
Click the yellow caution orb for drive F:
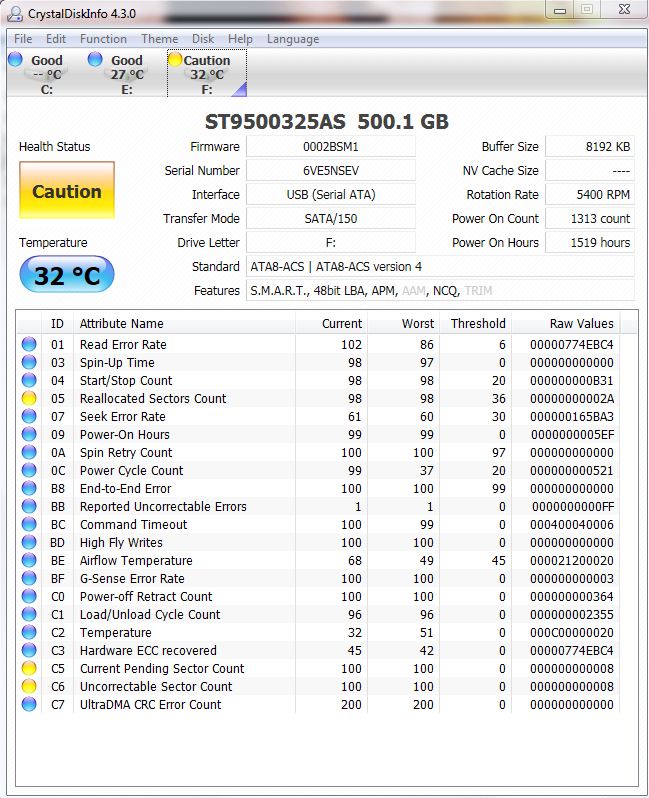(175, 60)
